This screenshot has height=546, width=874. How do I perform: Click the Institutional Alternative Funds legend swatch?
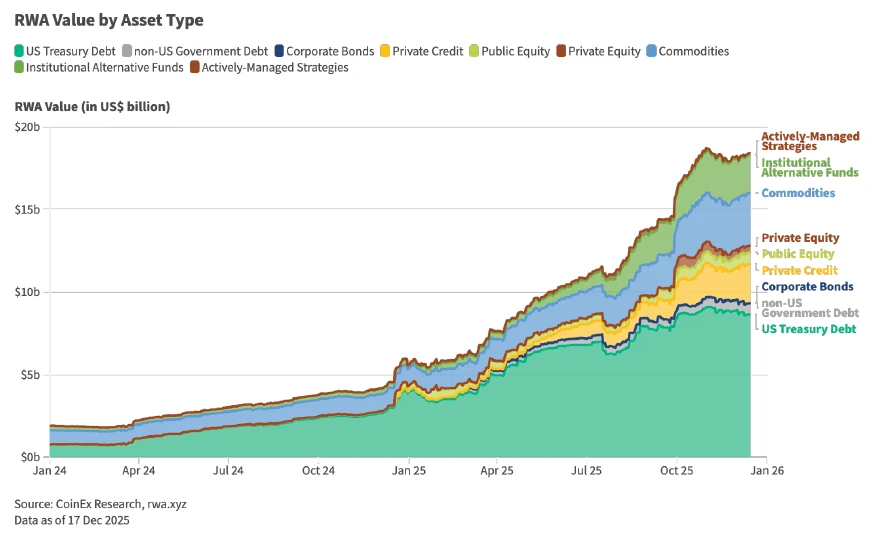click(x=19, y=68)
